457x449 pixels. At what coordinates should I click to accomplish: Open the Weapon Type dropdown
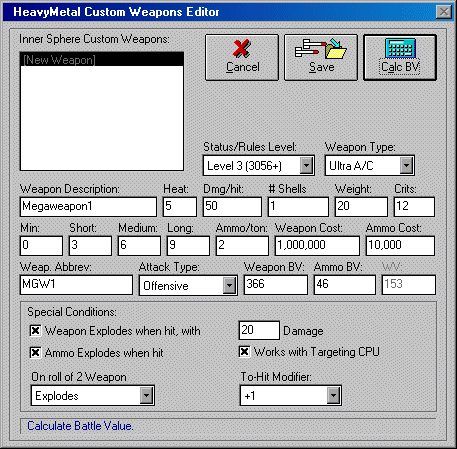click(406, 165)
